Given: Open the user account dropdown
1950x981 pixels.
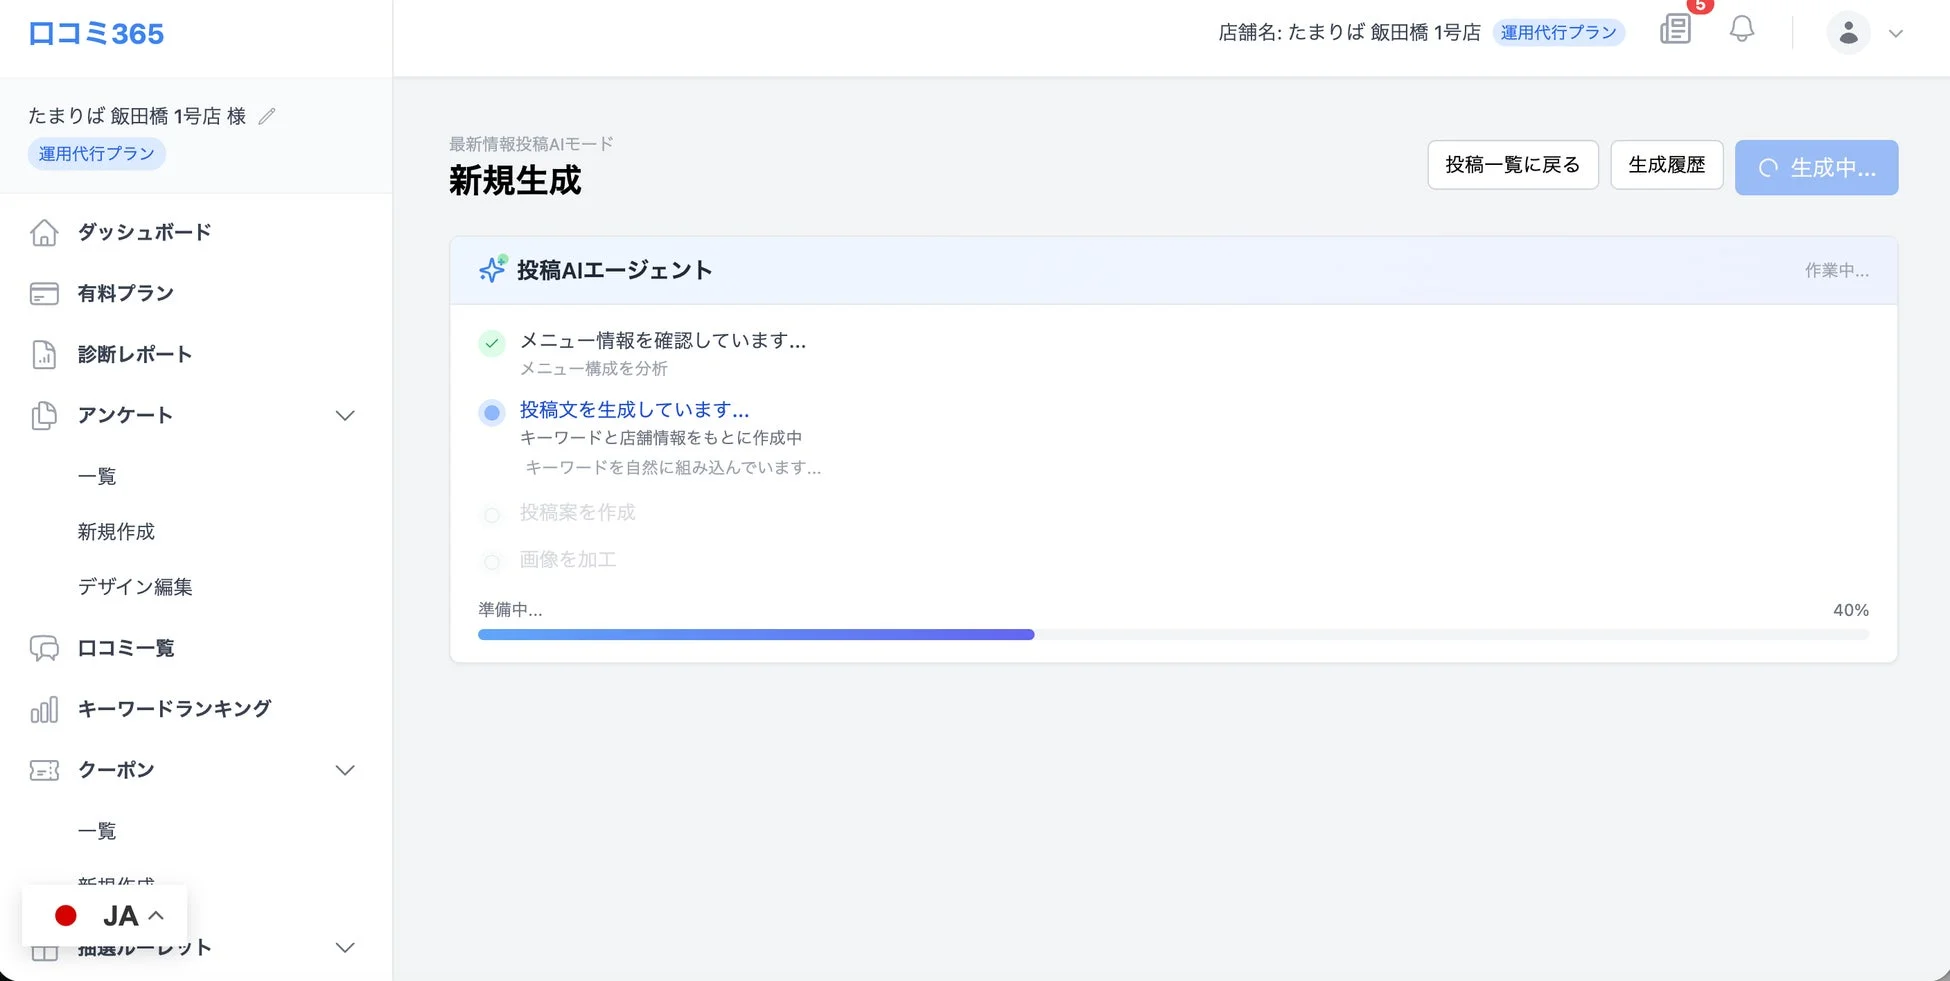Looking at the screenshot, I should [1848, 32].
